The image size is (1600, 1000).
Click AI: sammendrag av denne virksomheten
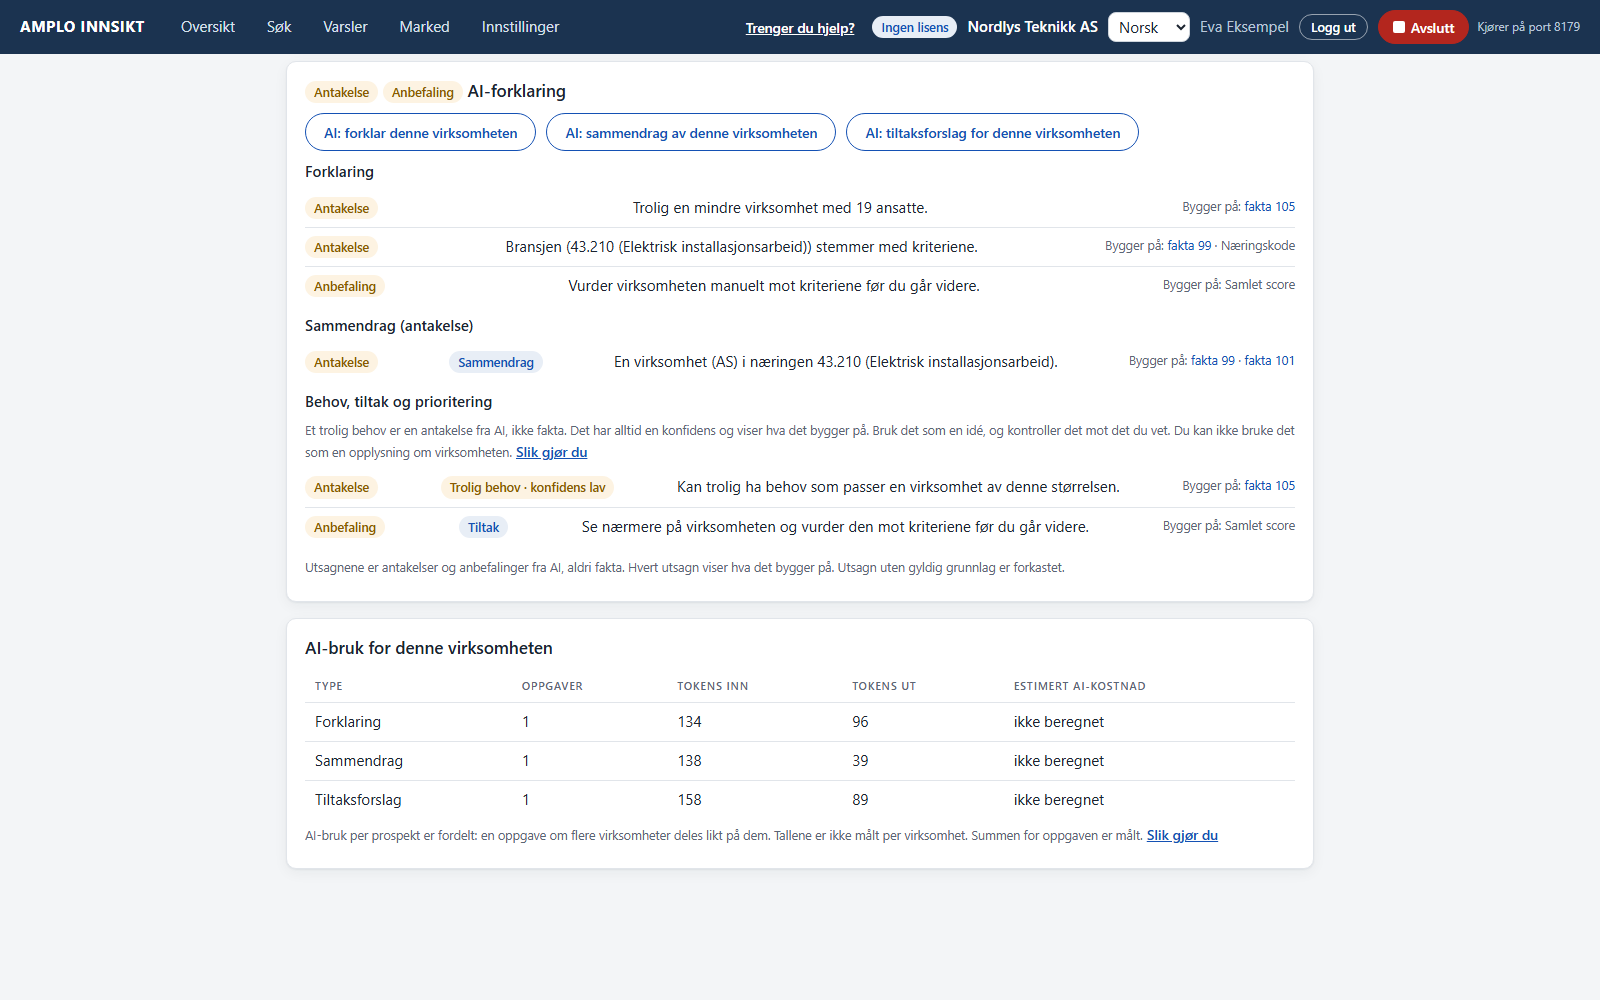tap(691, 132)
